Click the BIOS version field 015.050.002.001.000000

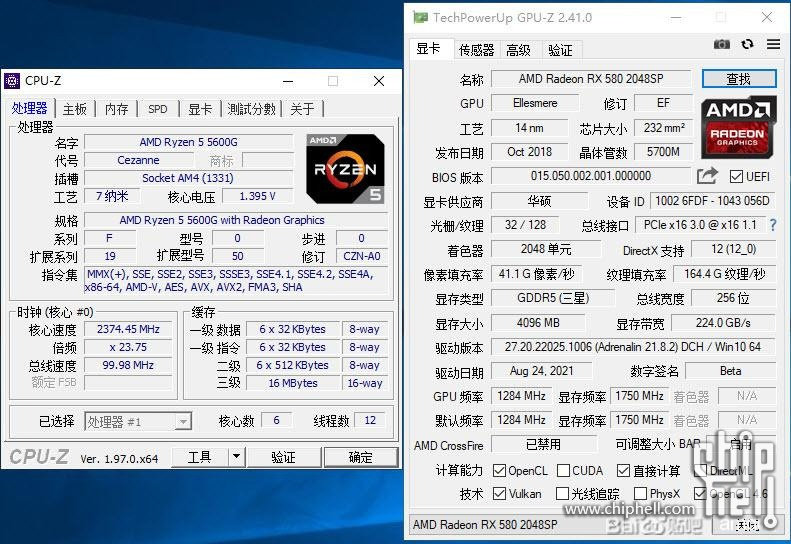pos(591,176)
